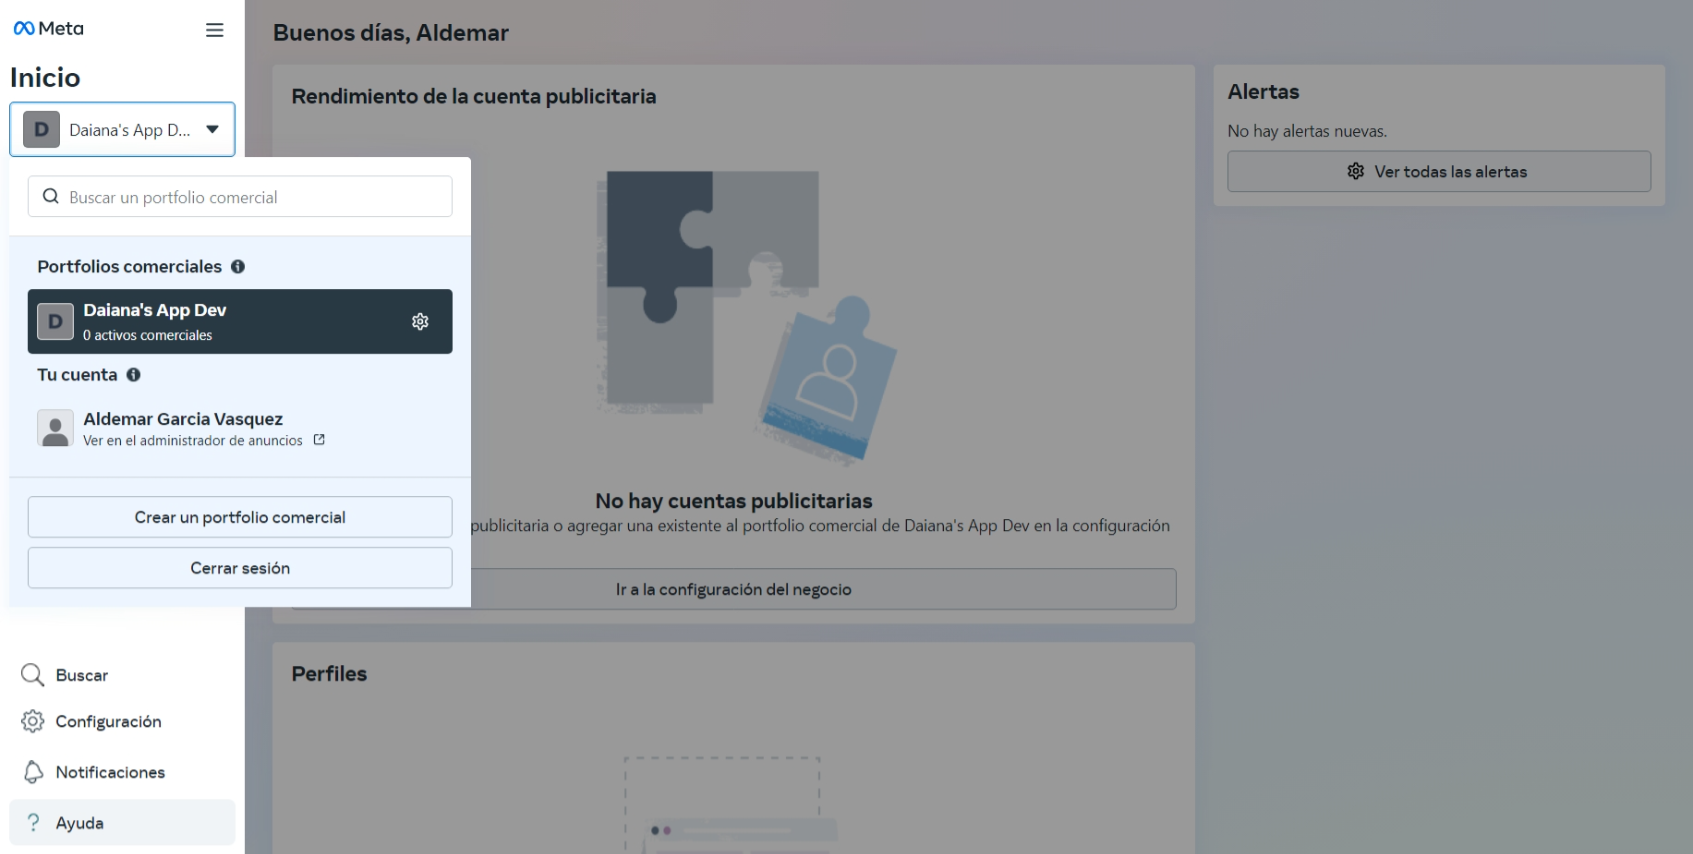Image resolution: width=1693 pixels, height=854 pixels.
Task: Click the Notificaciones bell icon
Action: (33, 772)
